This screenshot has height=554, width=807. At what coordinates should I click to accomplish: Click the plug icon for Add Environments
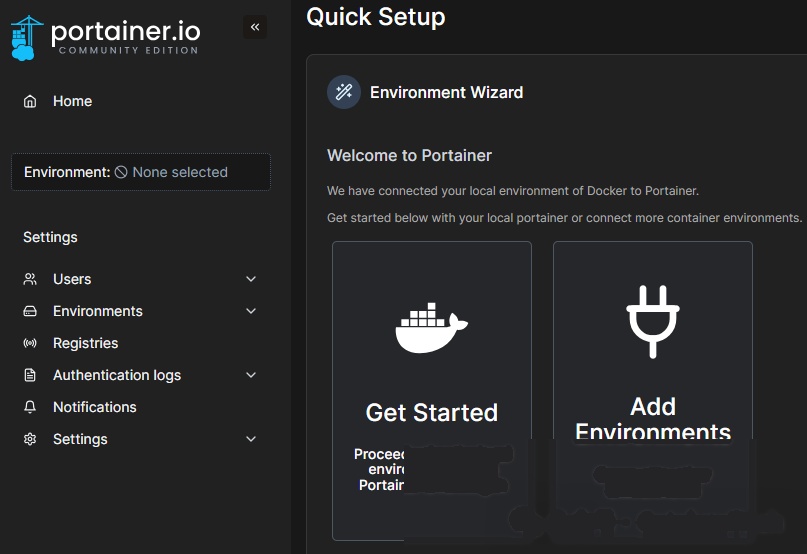tap(653, 322)
